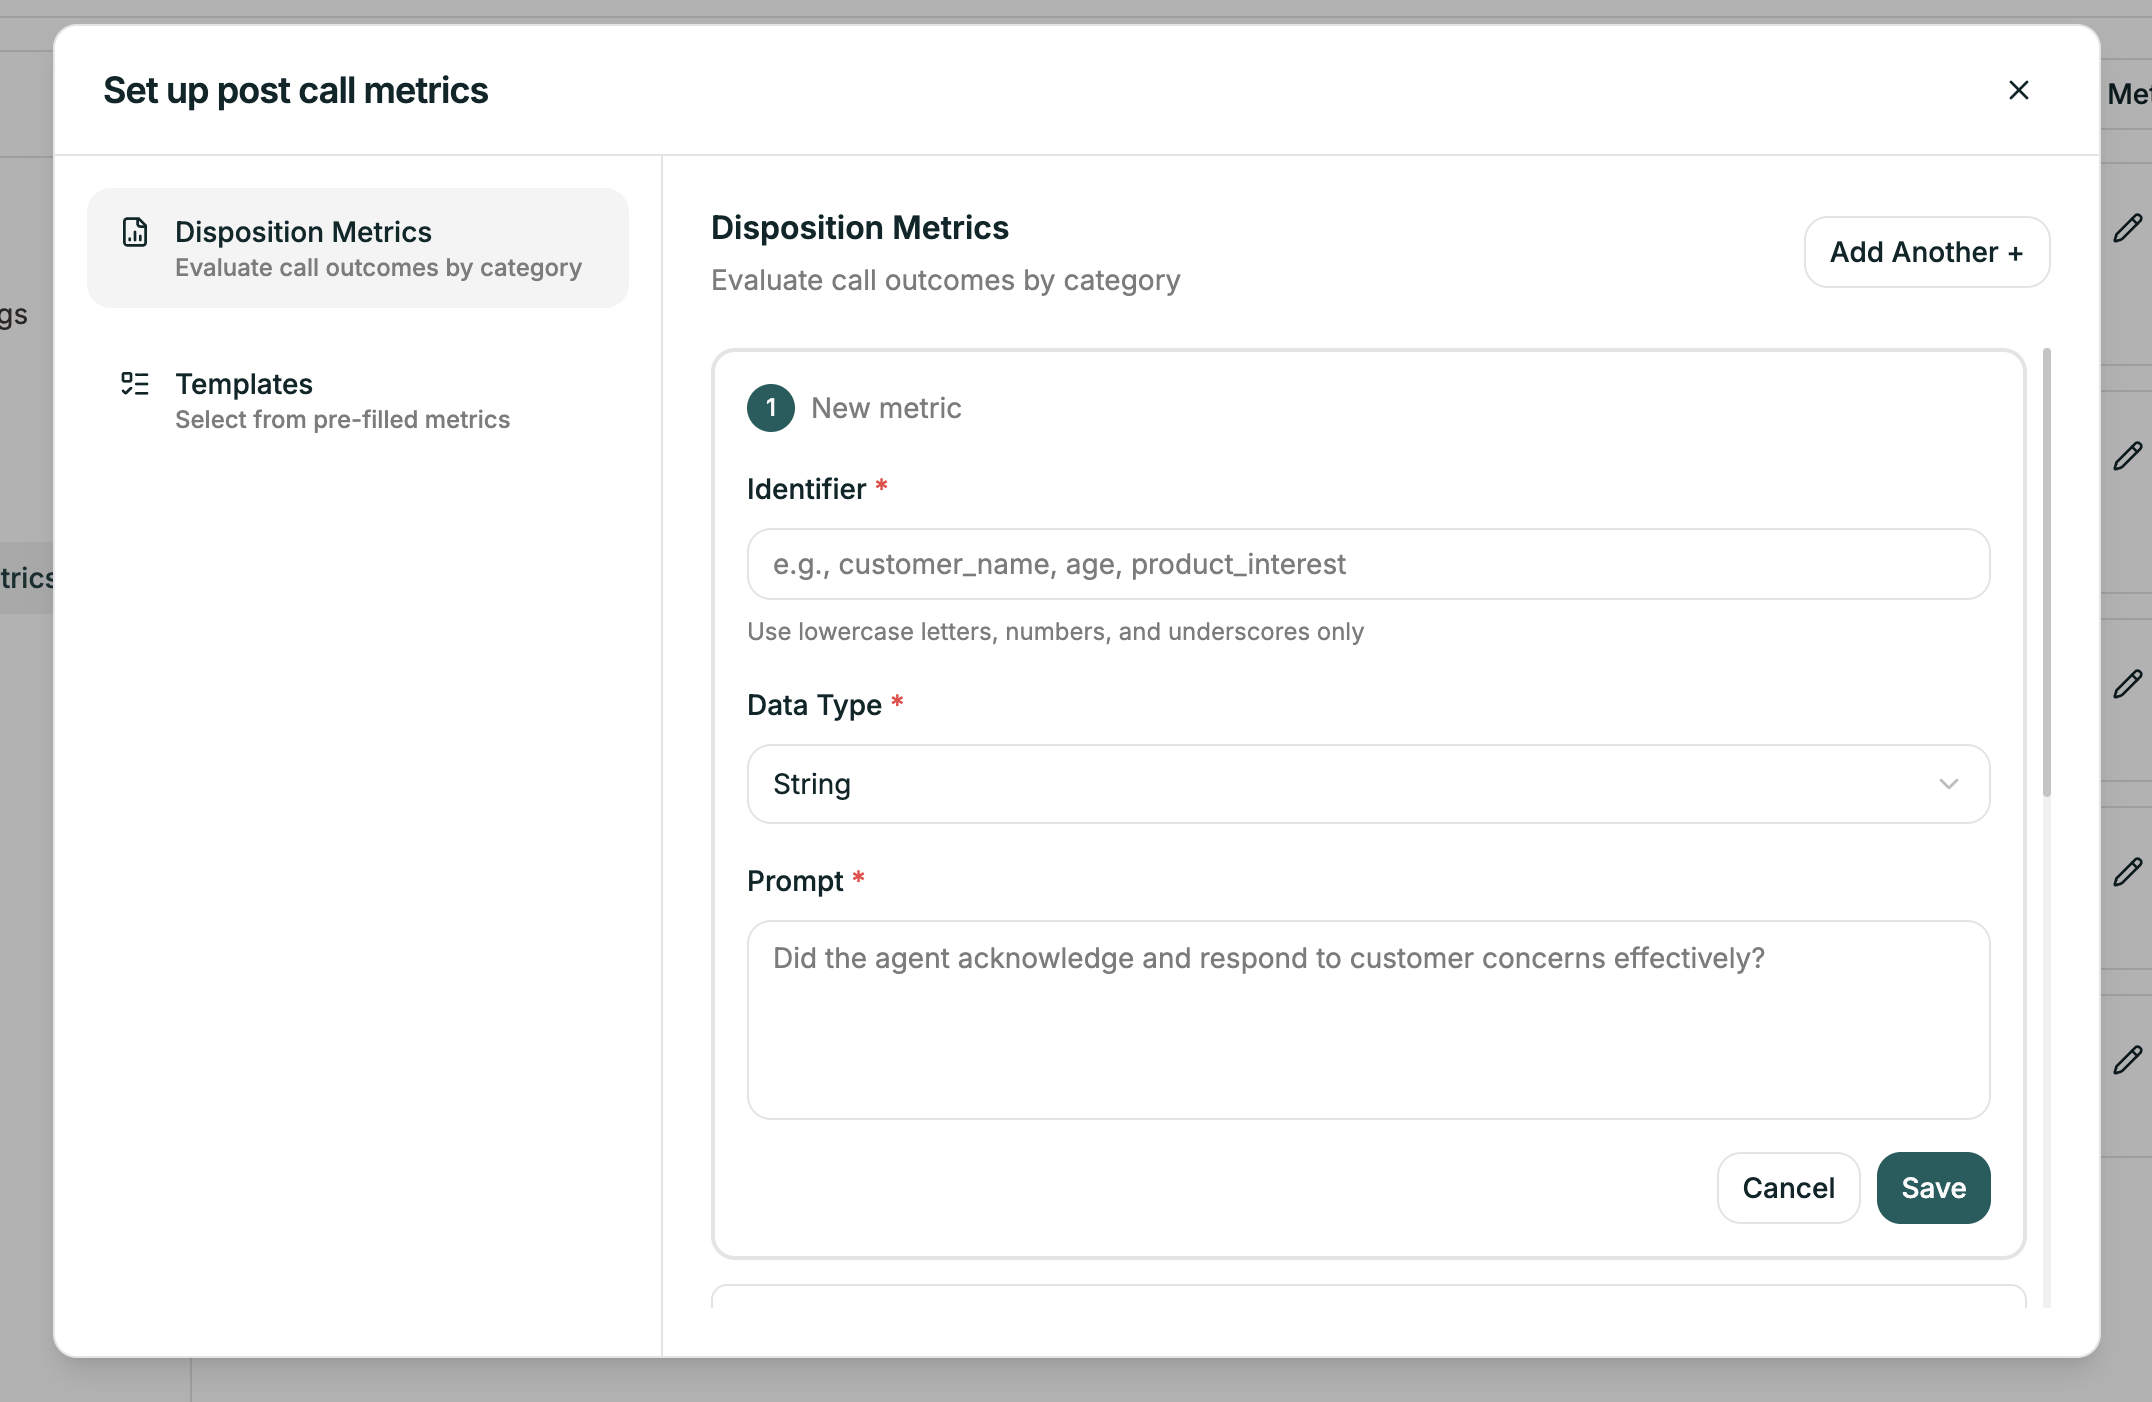Click the numbered badge next to New metric

pyautogui.click(x=770, y=408)
